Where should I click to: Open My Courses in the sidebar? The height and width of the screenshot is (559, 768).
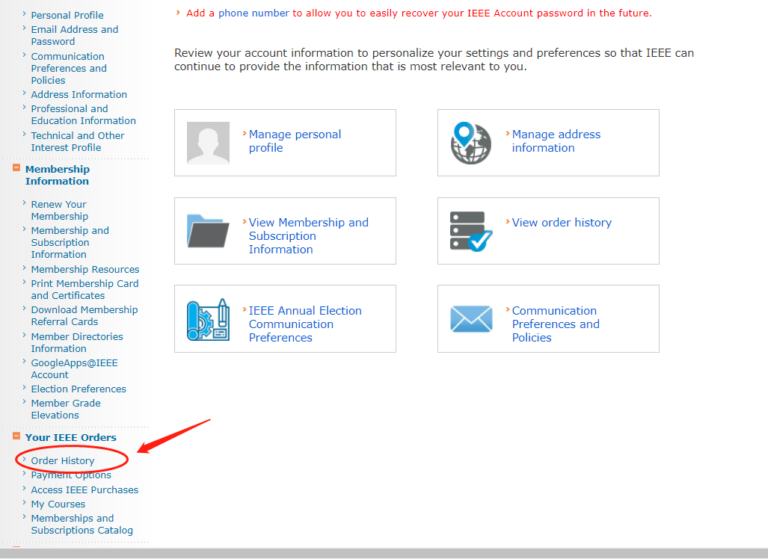click(x=58, y=504)
